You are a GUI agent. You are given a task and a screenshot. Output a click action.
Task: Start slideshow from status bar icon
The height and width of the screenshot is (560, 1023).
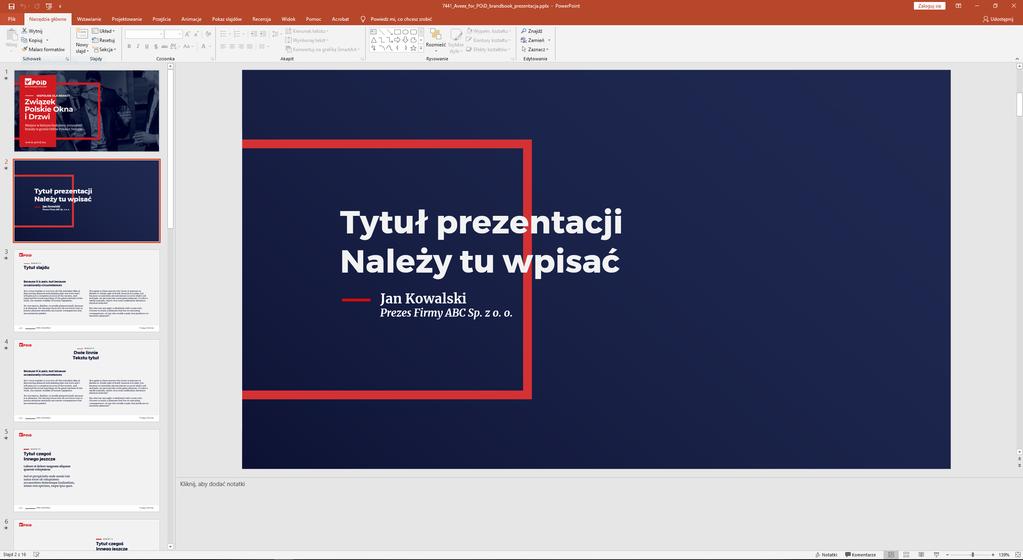[936, 555]
